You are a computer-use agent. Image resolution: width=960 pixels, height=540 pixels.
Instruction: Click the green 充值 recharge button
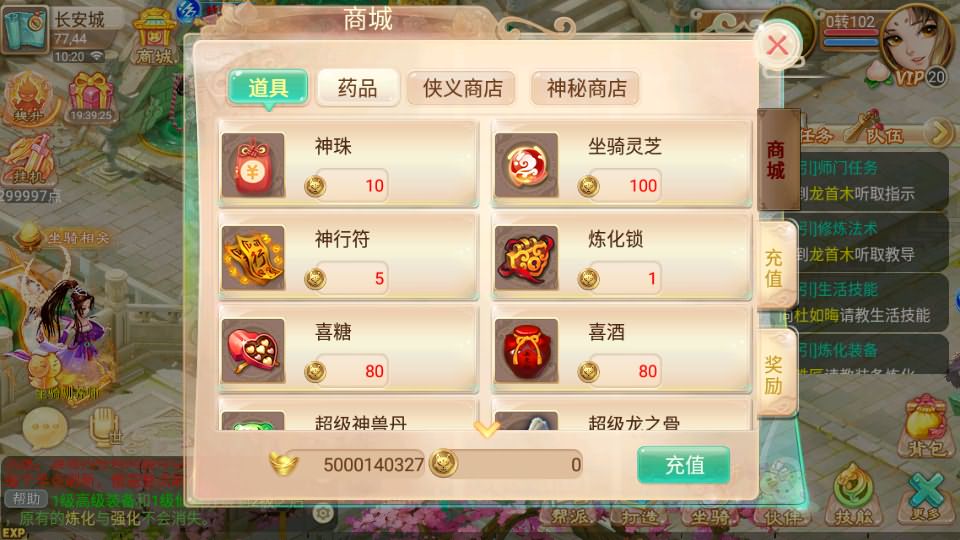pyautogui.click(x=684, y=465)
